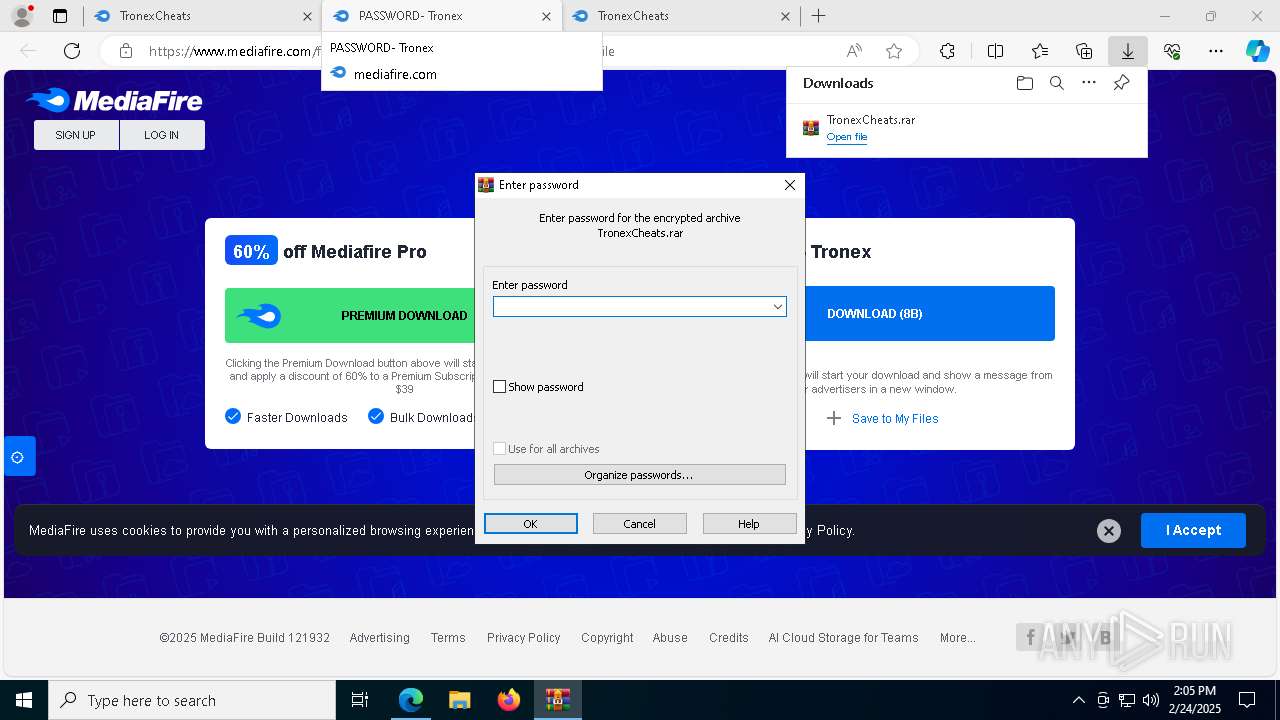
Task: Click the Open file link
Action: tap(847, 137)
